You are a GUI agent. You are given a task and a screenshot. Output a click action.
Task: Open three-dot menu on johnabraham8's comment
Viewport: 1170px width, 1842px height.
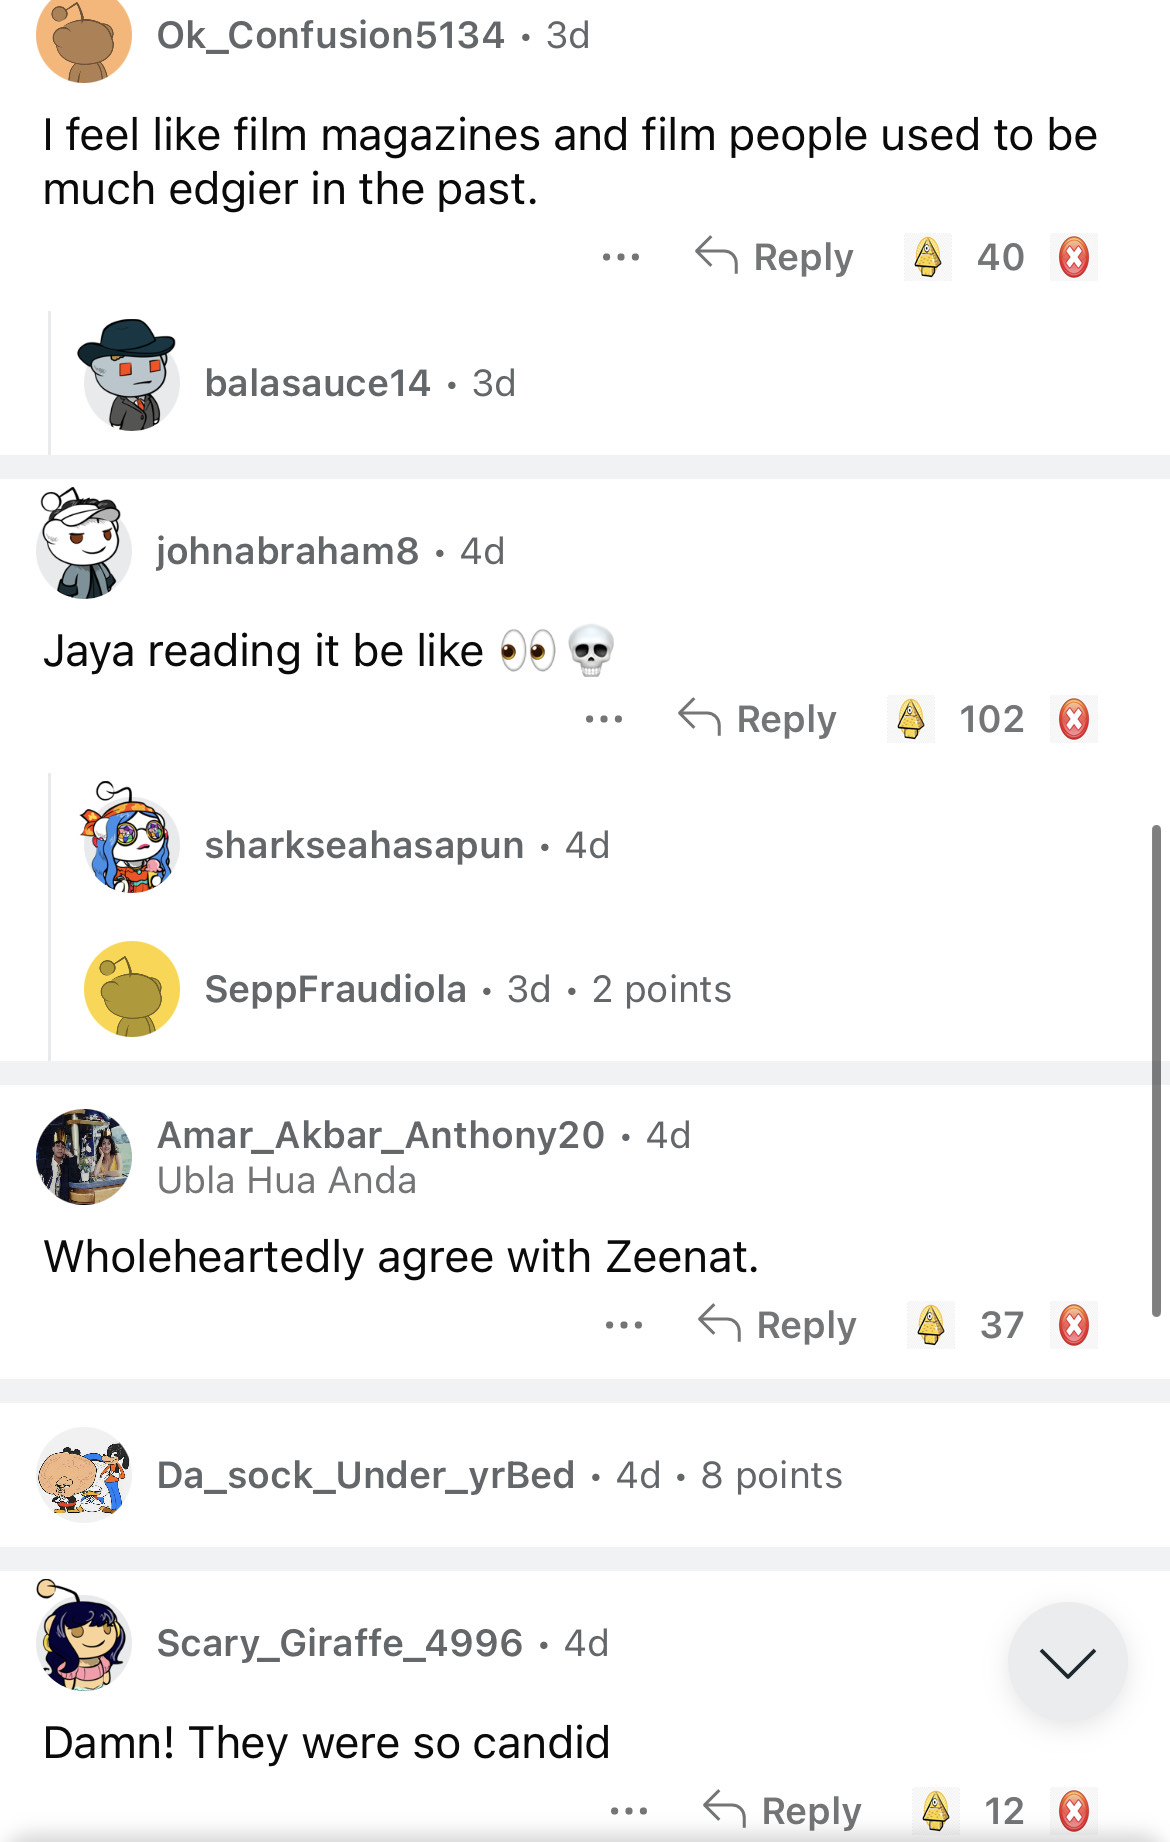coord(604,719)
